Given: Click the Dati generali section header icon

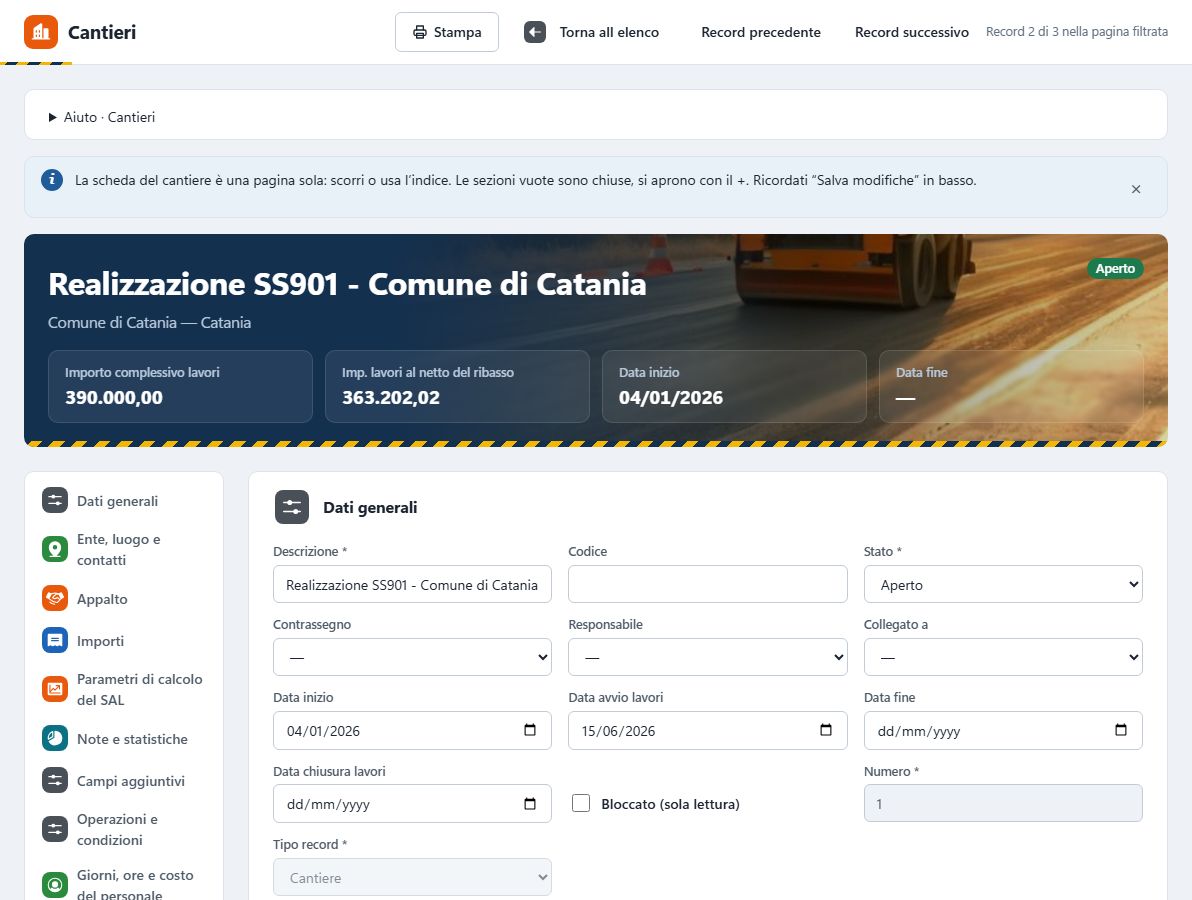Looking at the screenshot, I should pos(292,507).
